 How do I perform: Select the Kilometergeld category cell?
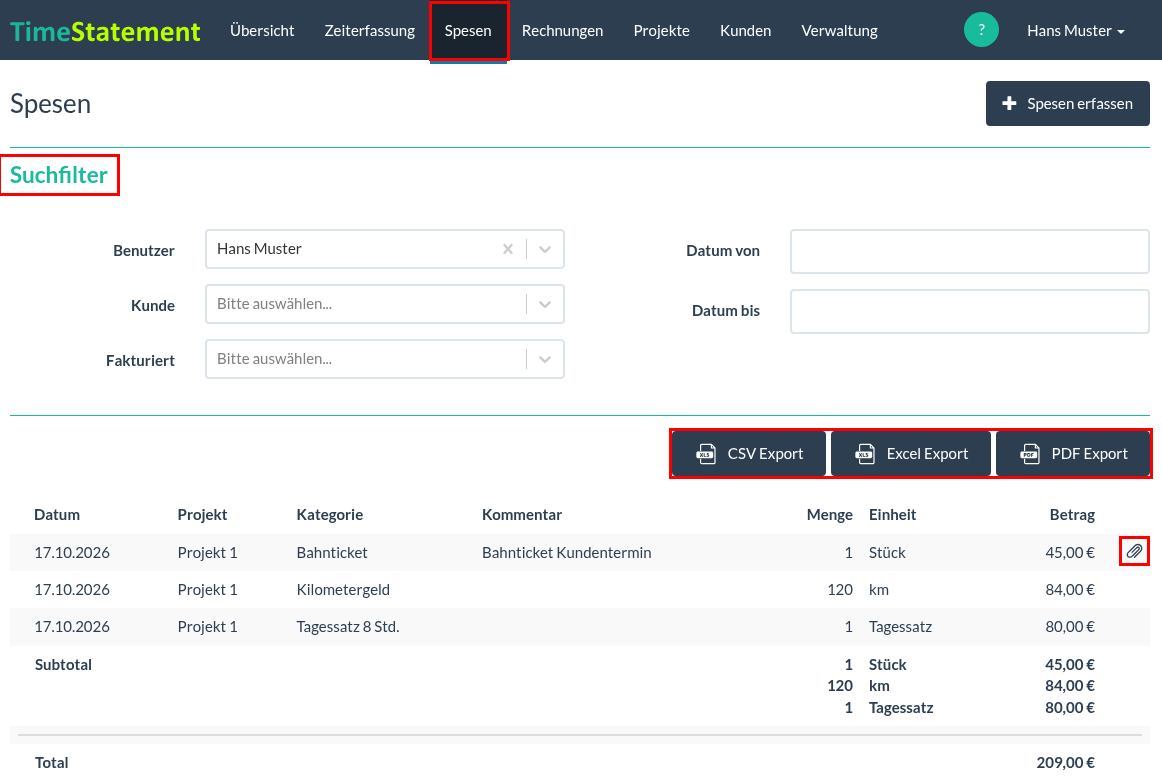pyautogui.click(x=343, y=590)
